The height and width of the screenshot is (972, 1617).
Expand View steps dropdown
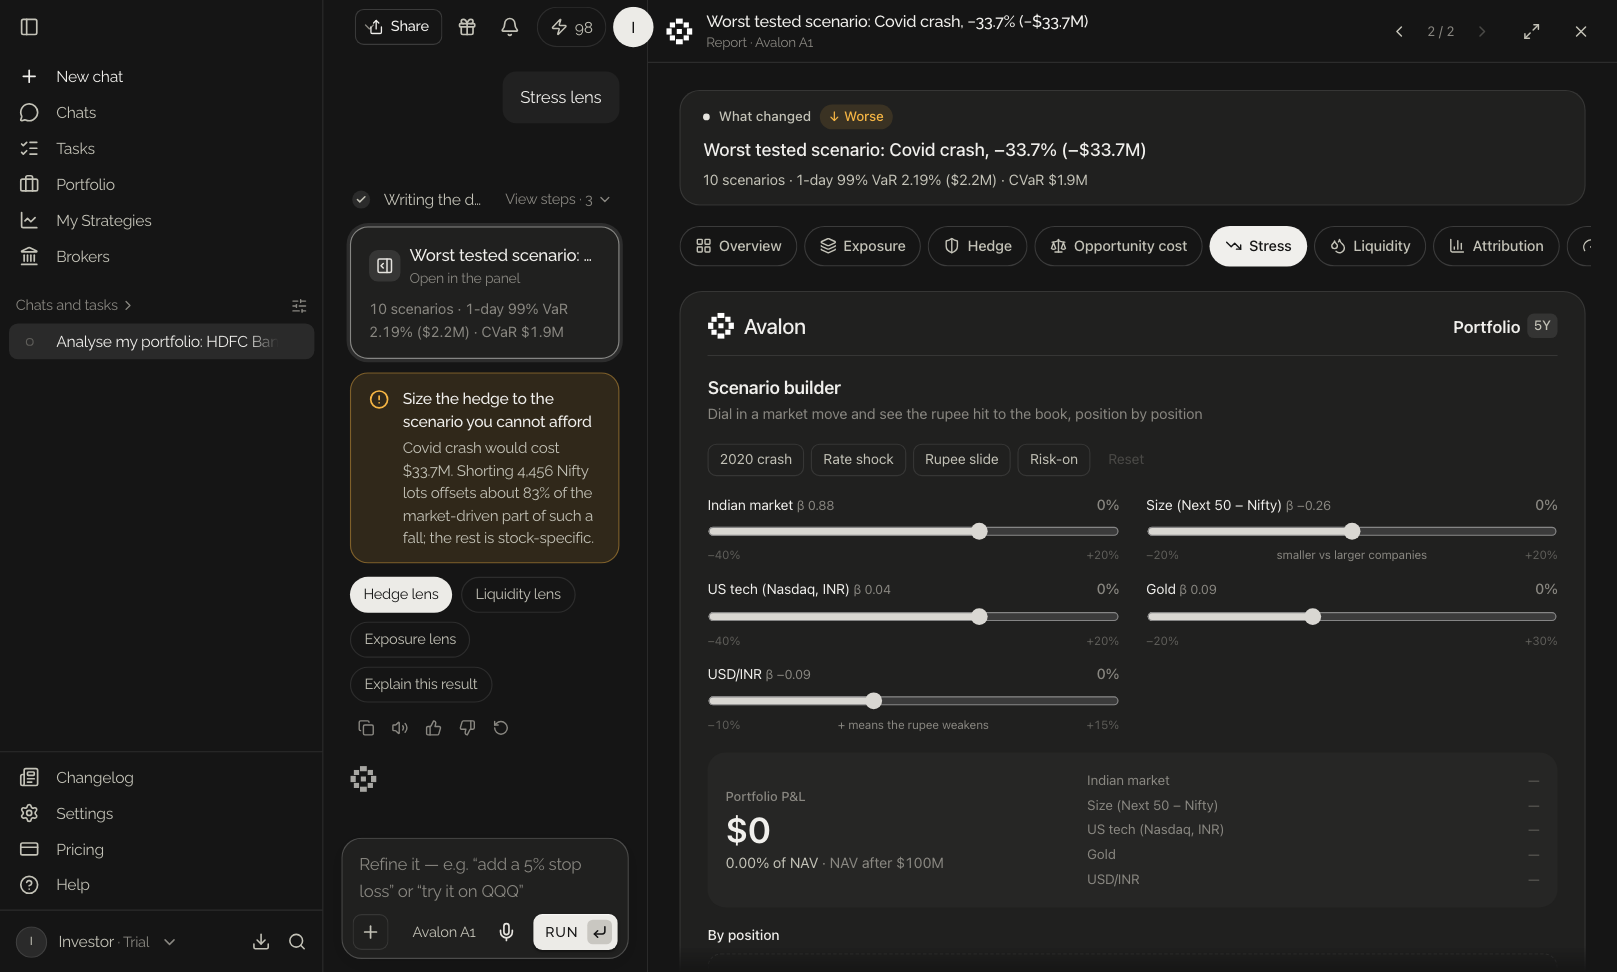[x=557, y=200]
